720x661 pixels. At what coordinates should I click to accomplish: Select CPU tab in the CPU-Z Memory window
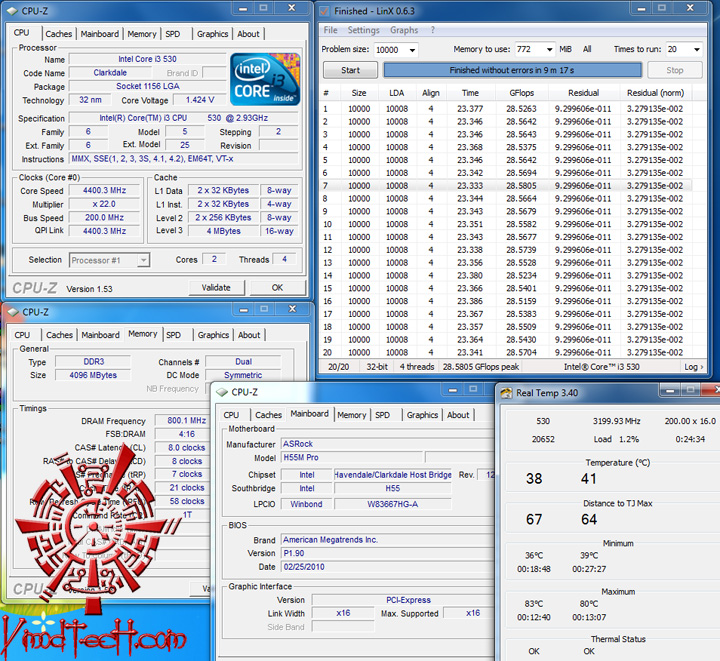22,335
